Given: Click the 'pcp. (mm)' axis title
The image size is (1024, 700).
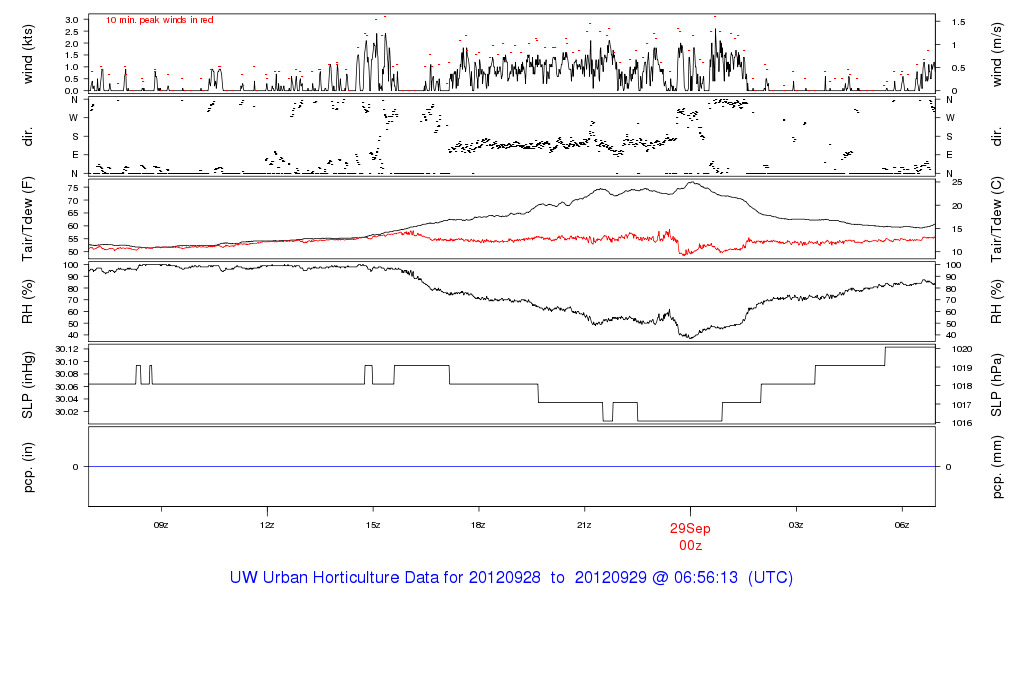Looking at the screenshot, I should (x=997, y=467).
